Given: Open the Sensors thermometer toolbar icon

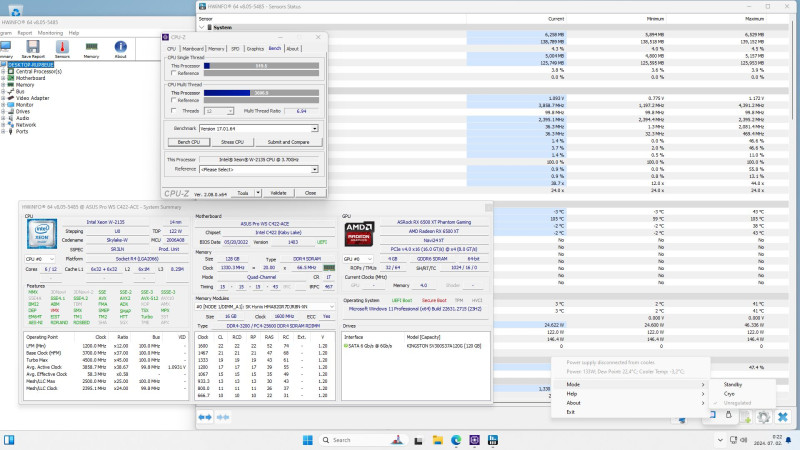Looking at the screenshot, I should (62, 49).
